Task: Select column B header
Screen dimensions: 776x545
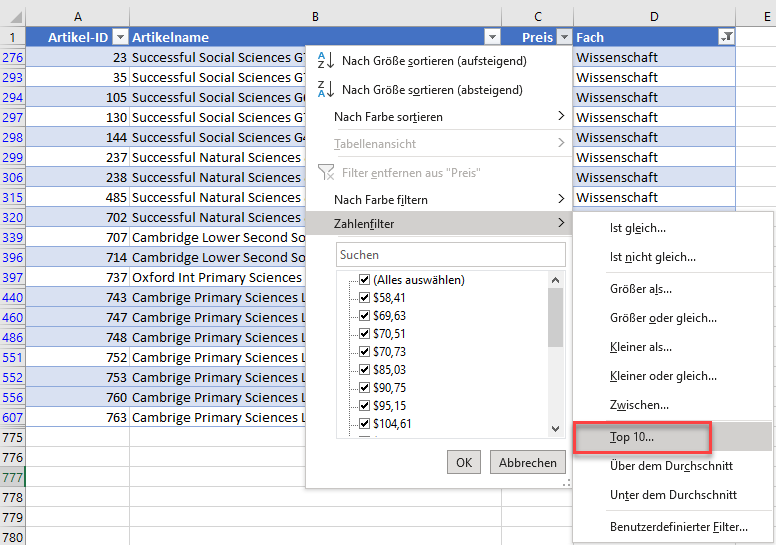Action: [315, 17]
